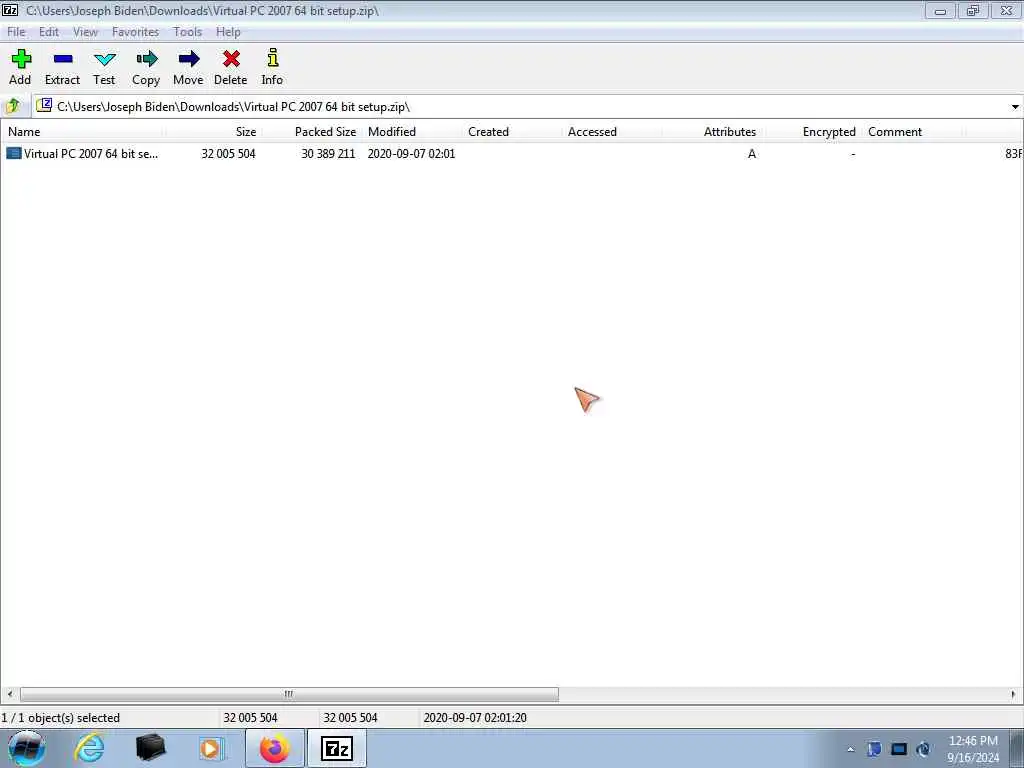The height and width of the screenshot is (768, 1024).
Task: Click the scrollbar left arrow
Action: tap(10, 694)
